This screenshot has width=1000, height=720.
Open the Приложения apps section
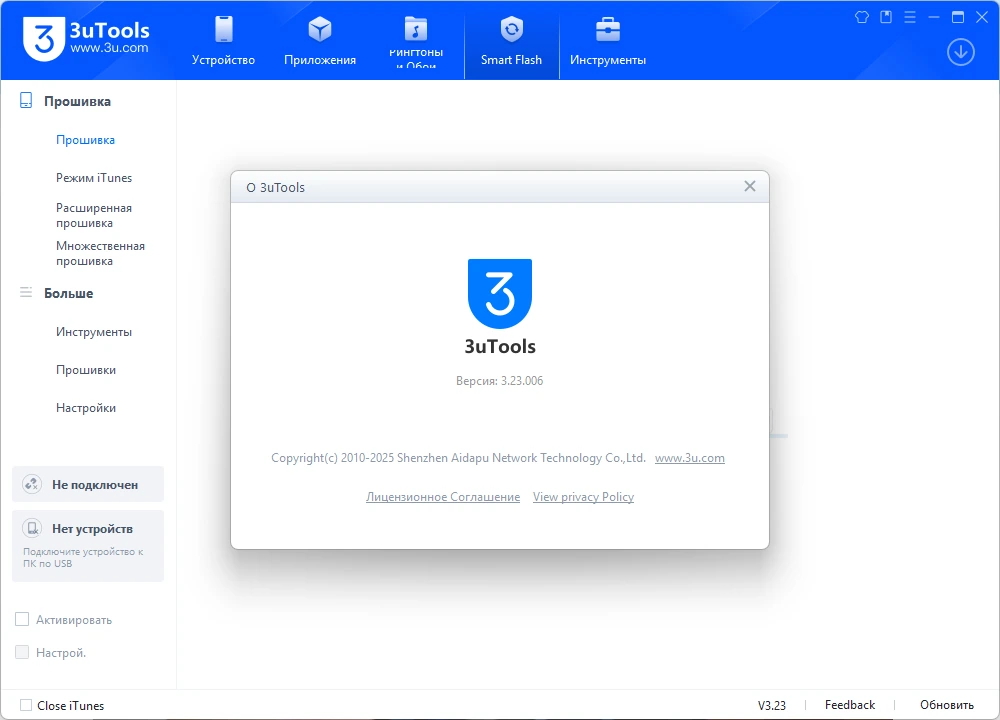[x=320, y=41]
